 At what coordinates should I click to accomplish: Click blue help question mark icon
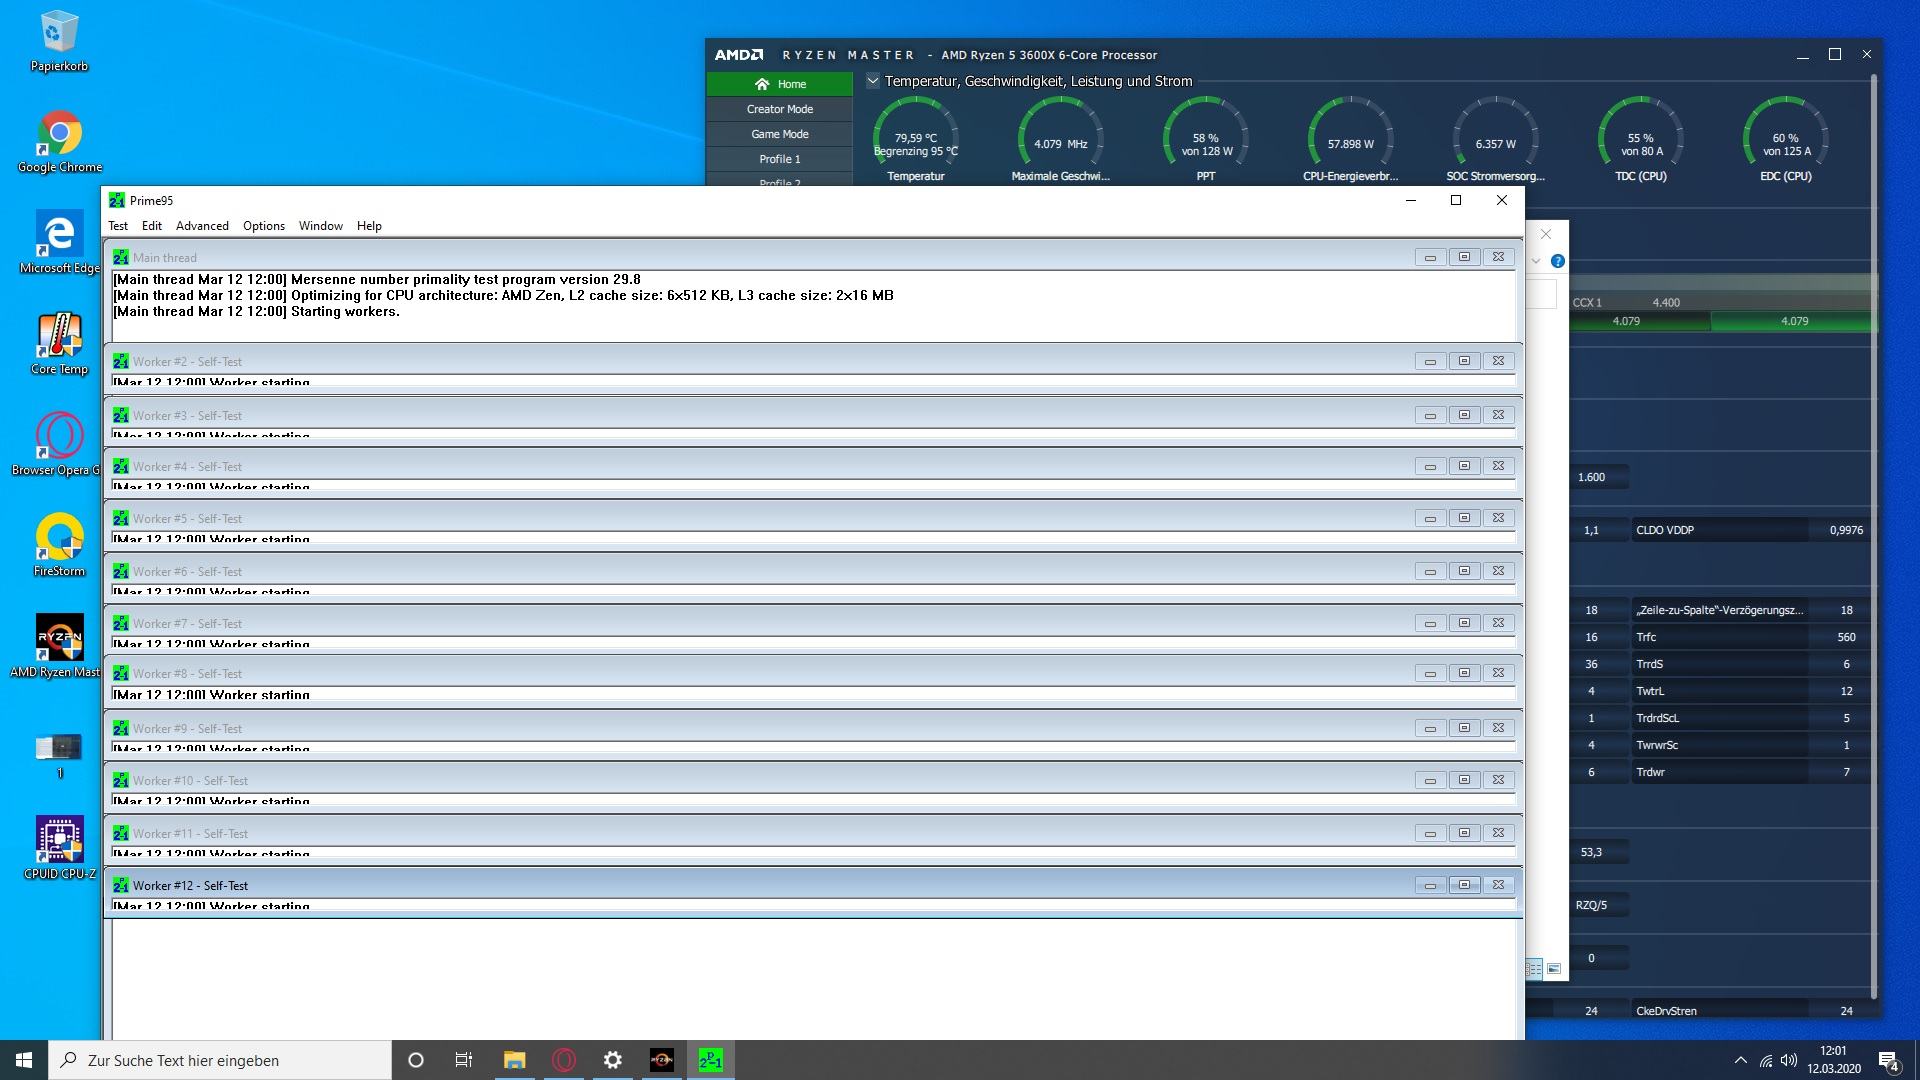(x=1557, y=261)
